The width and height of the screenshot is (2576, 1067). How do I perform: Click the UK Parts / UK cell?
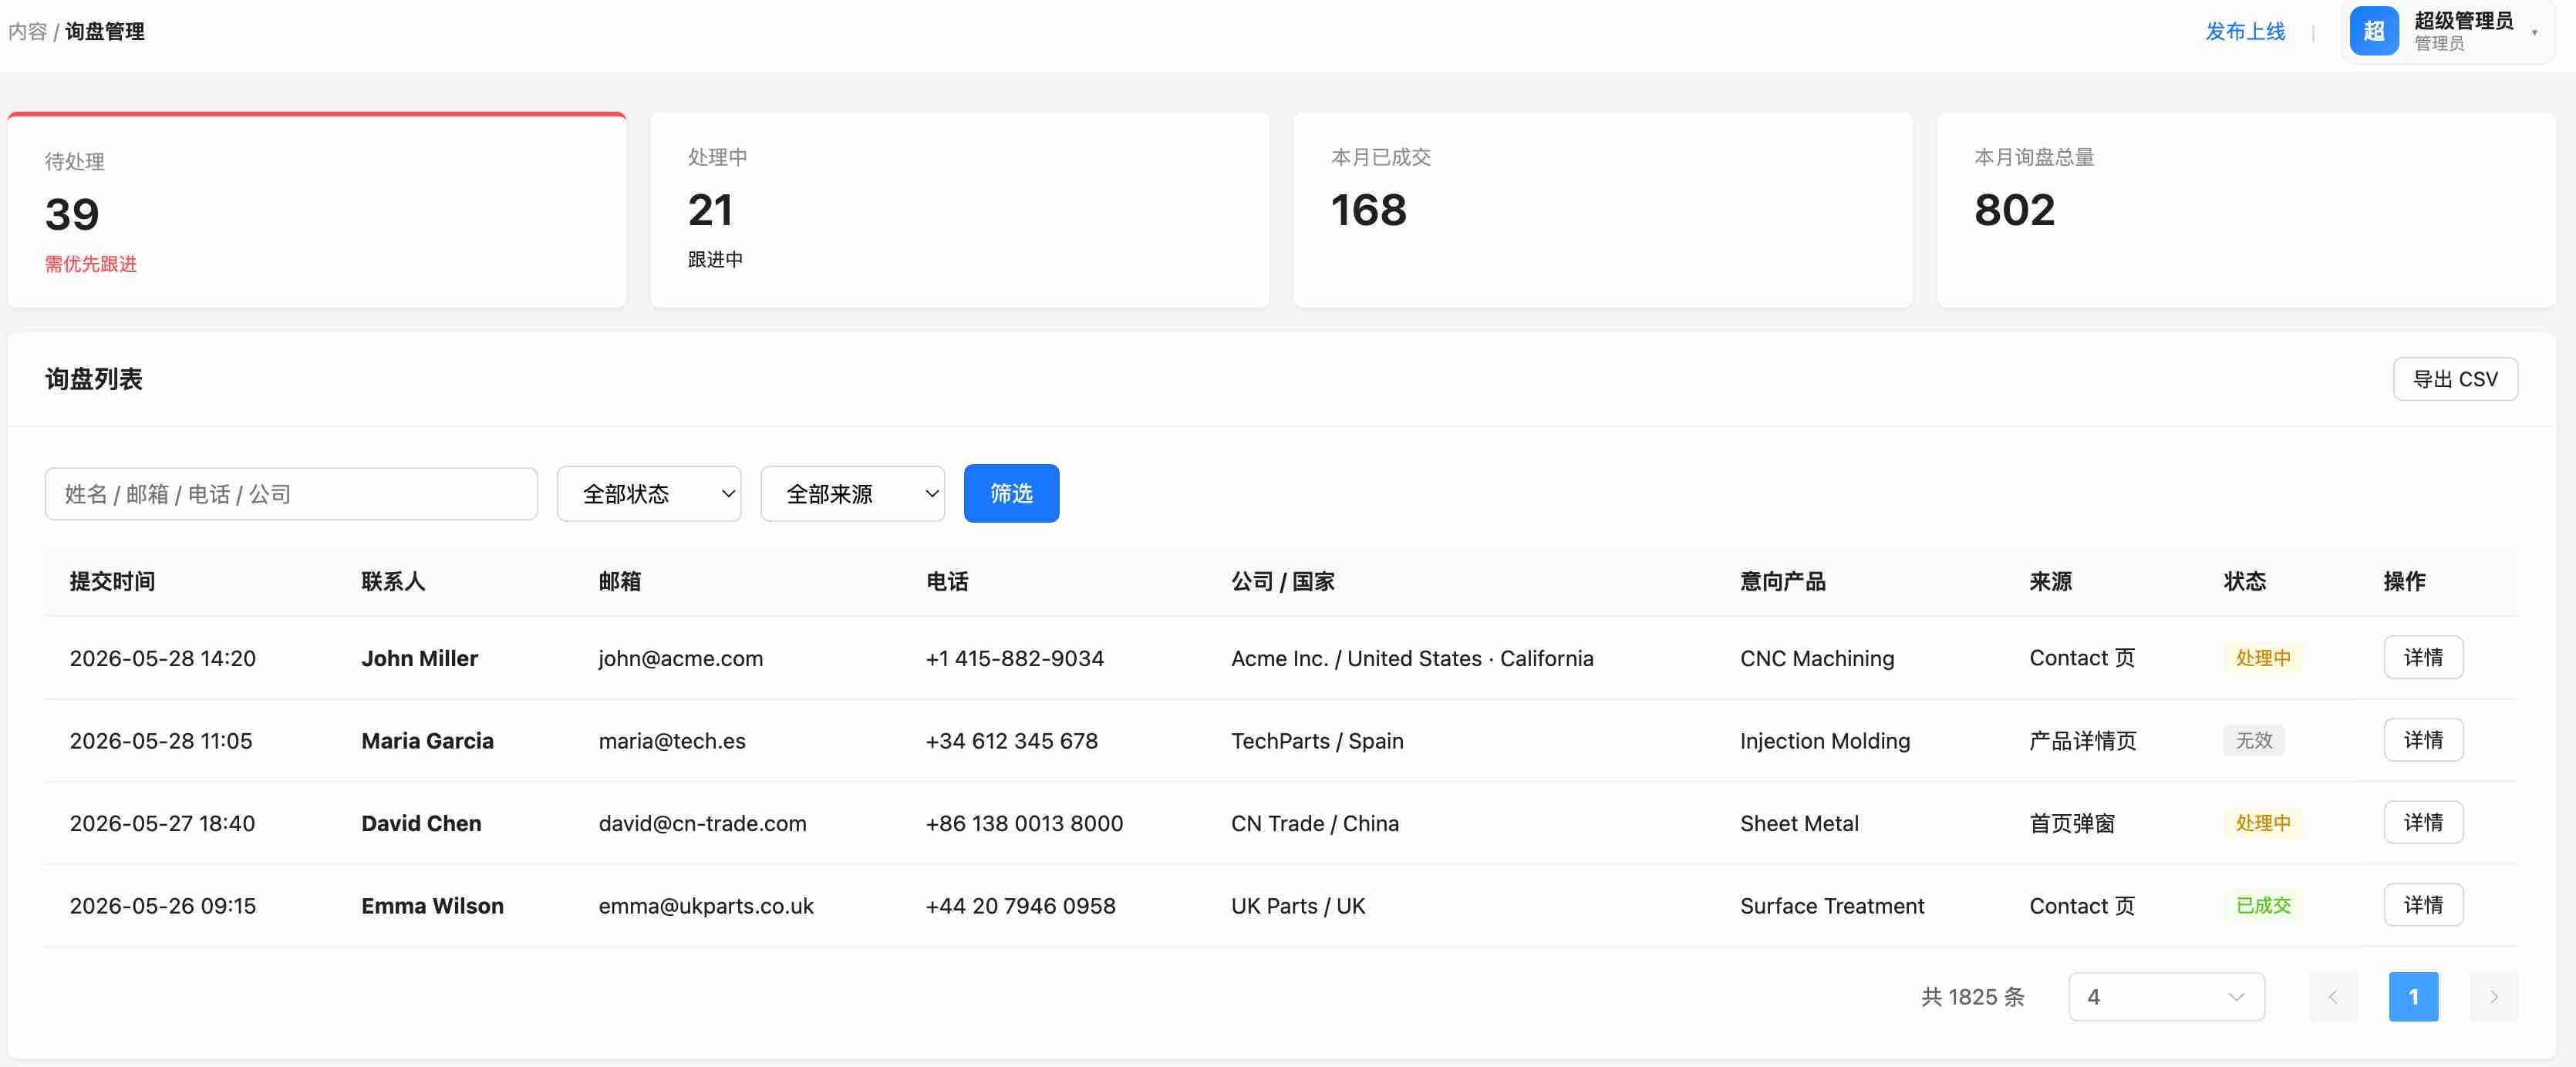coord(1298,906)
